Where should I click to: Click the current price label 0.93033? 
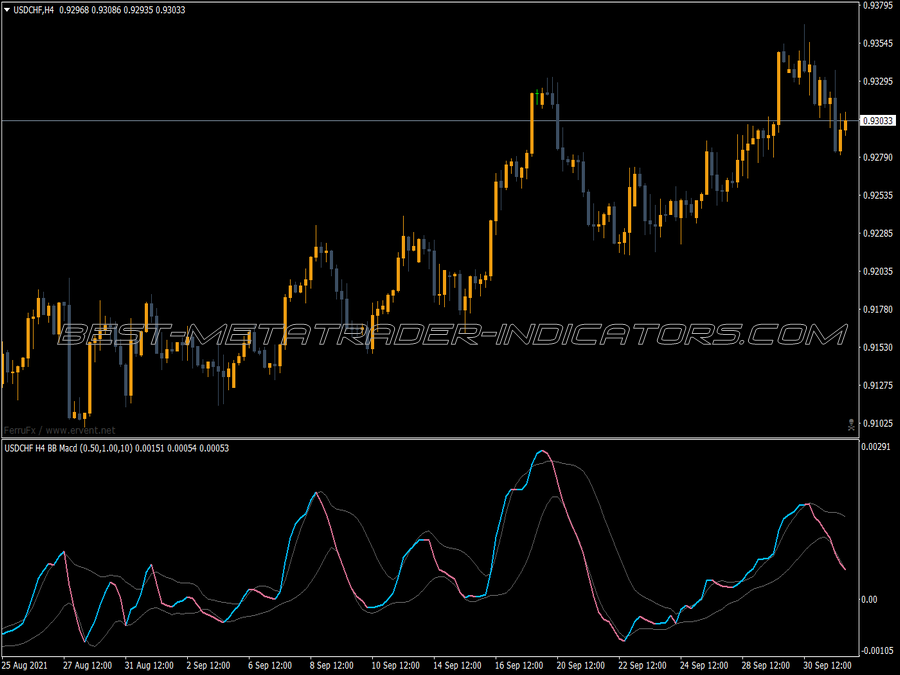878,121
